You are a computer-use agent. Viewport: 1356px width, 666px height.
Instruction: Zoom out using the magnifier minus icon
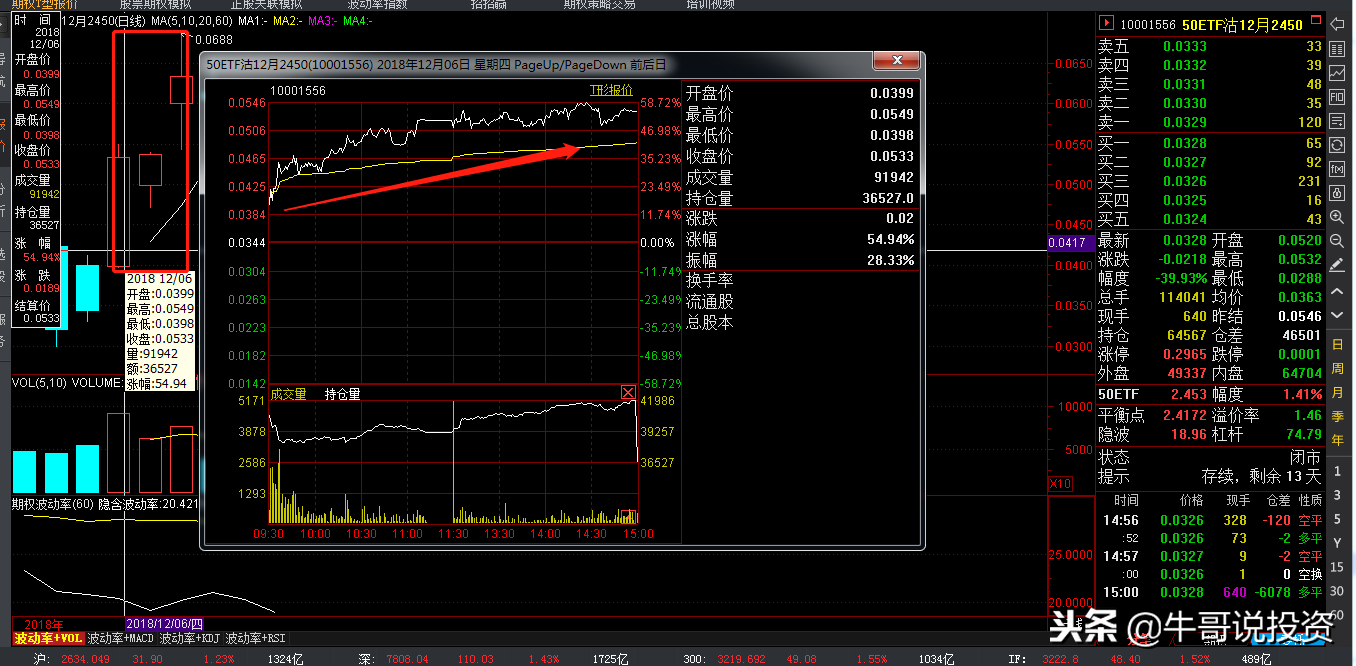click(1336, 241)
